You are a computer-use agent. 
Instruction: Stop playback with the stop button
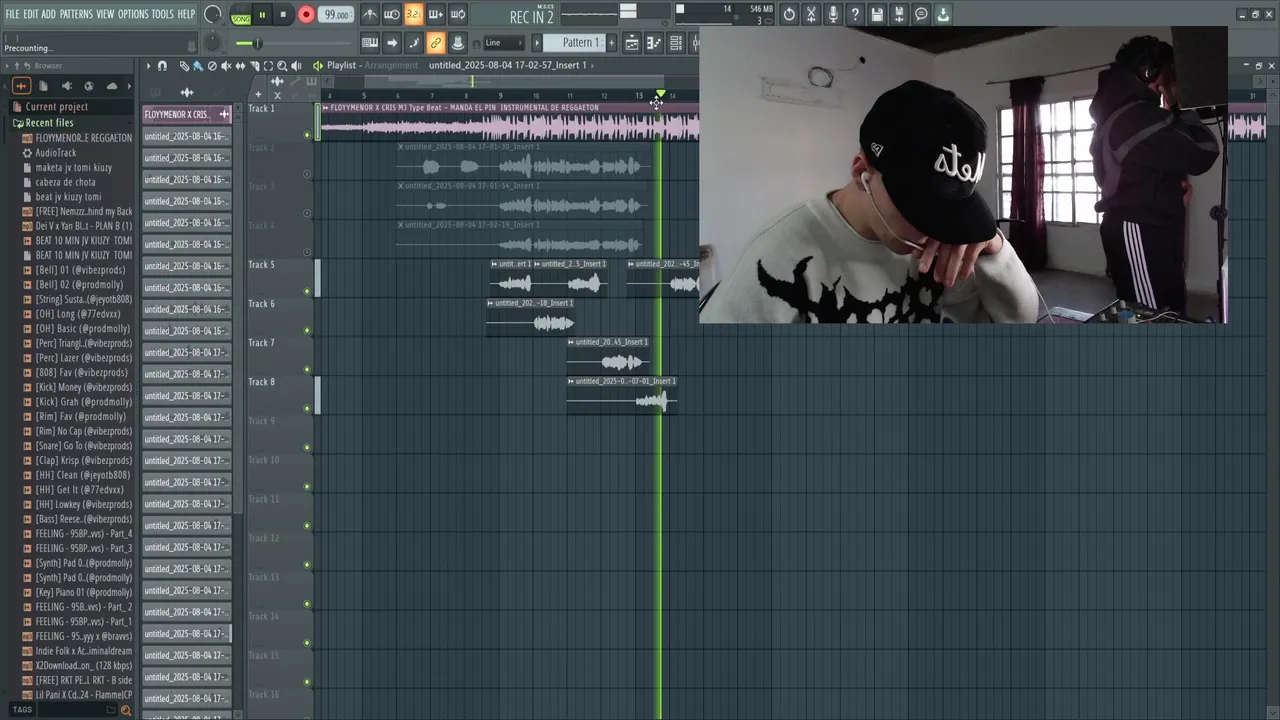[x=283, y=15]
